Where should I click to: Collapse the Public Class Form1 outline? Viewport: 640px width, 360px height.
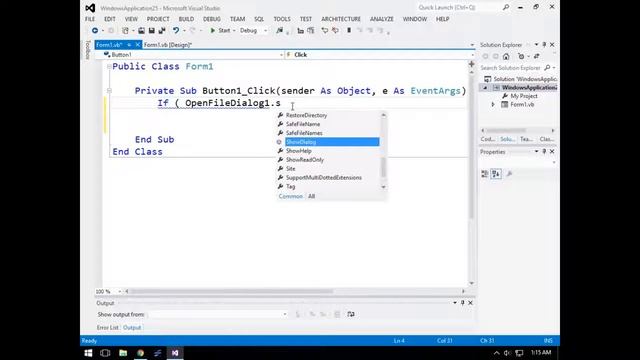pos(109,67)
